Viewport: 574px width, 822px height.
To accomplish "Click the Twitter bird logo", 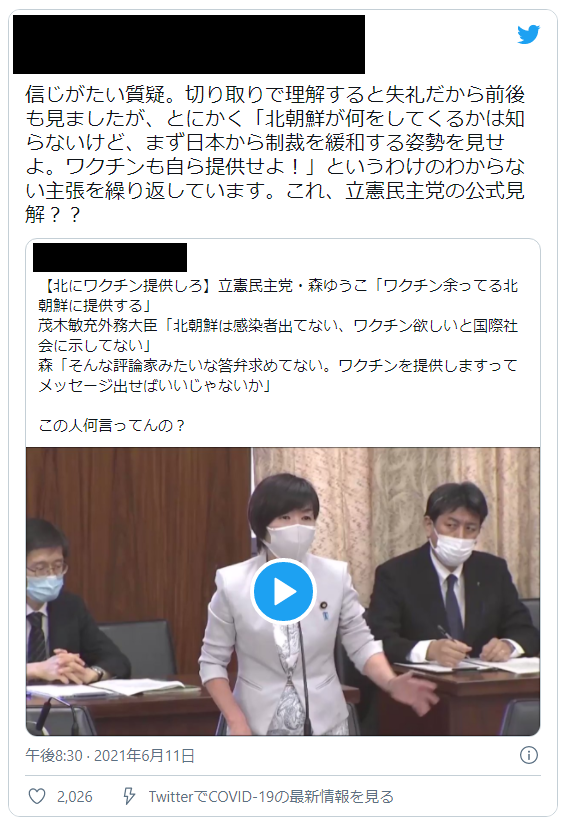I will pos(528,35).
